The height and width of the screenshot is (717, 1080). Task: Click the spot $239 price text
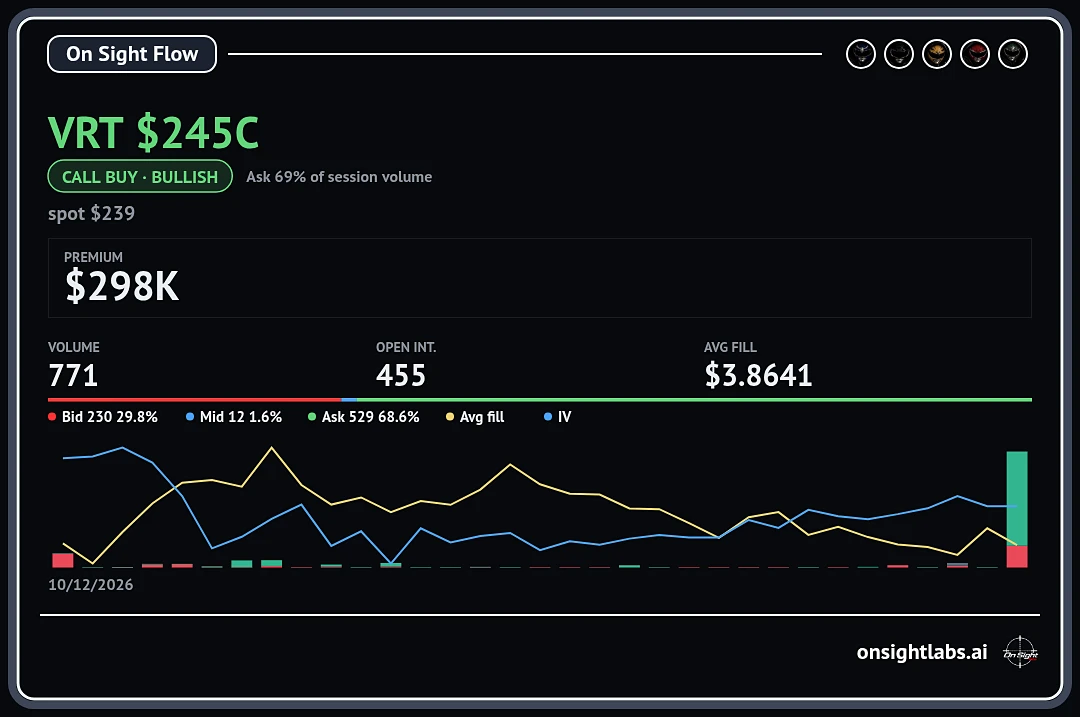92,214
